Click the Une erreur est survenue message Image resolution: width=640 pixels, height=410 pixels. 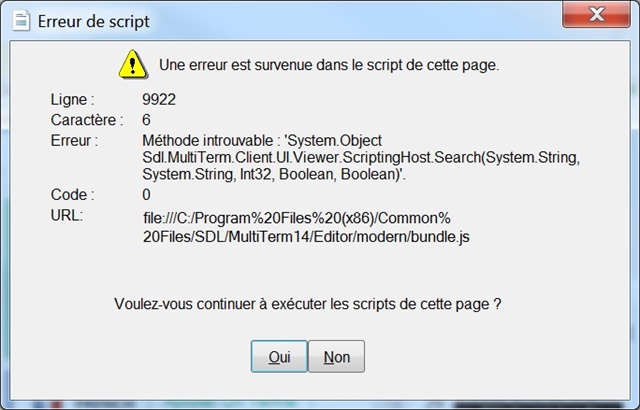point(329,65)
